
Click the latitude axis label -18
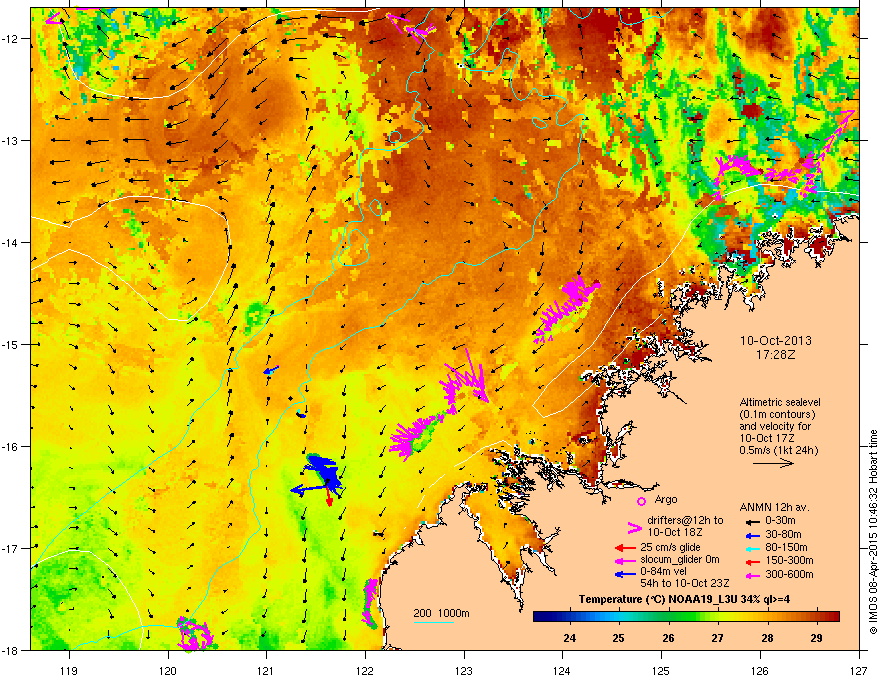(x=10, y=650)
